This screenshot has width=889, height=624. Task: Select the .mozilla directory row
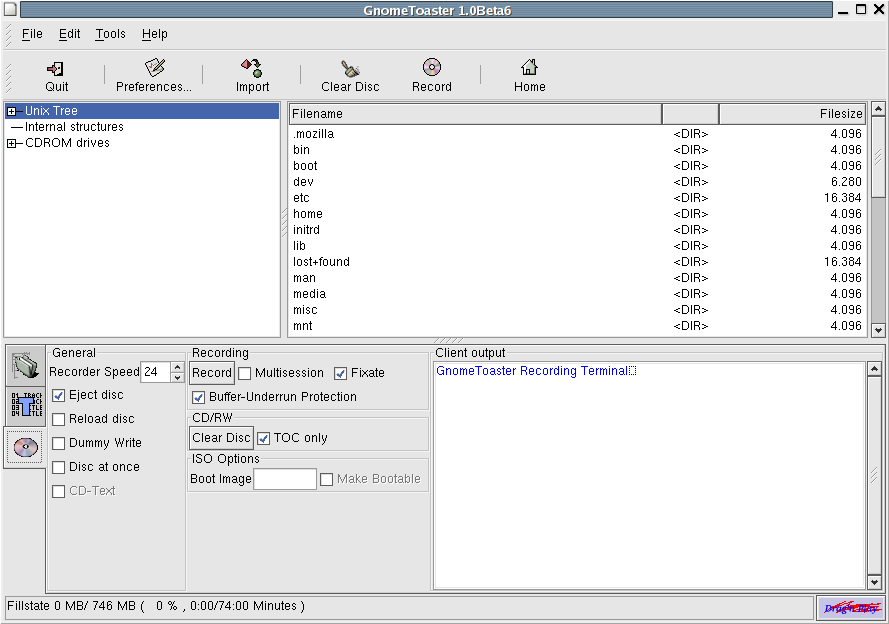577,134
